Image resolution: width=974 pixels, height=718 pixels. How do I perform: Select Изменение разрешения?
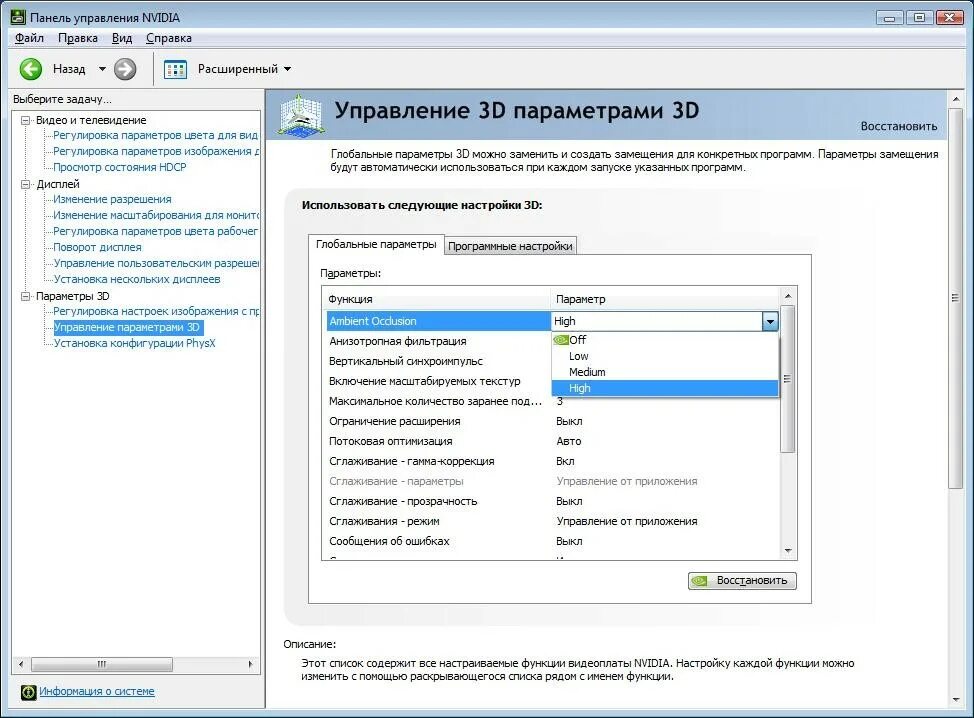[112, 199]
